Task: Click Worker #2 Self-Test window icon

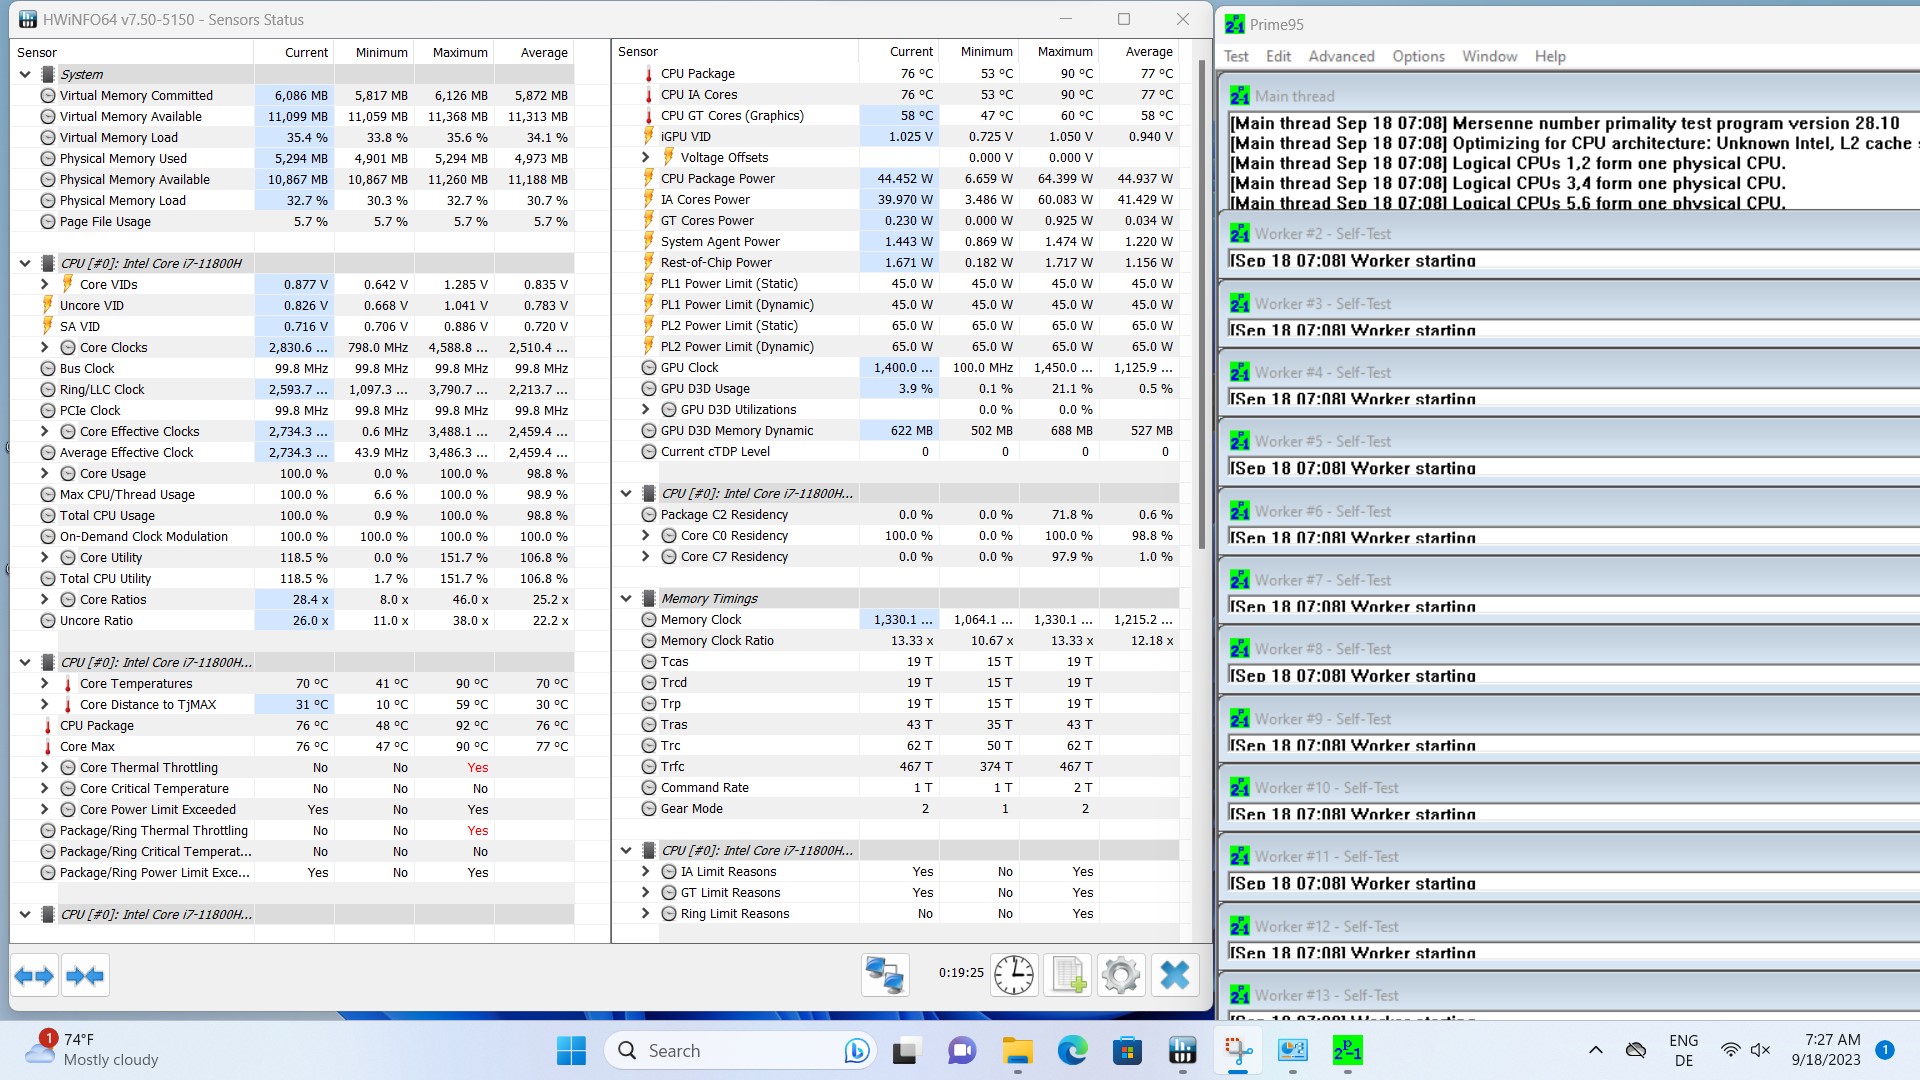Action: [1240, 233]
